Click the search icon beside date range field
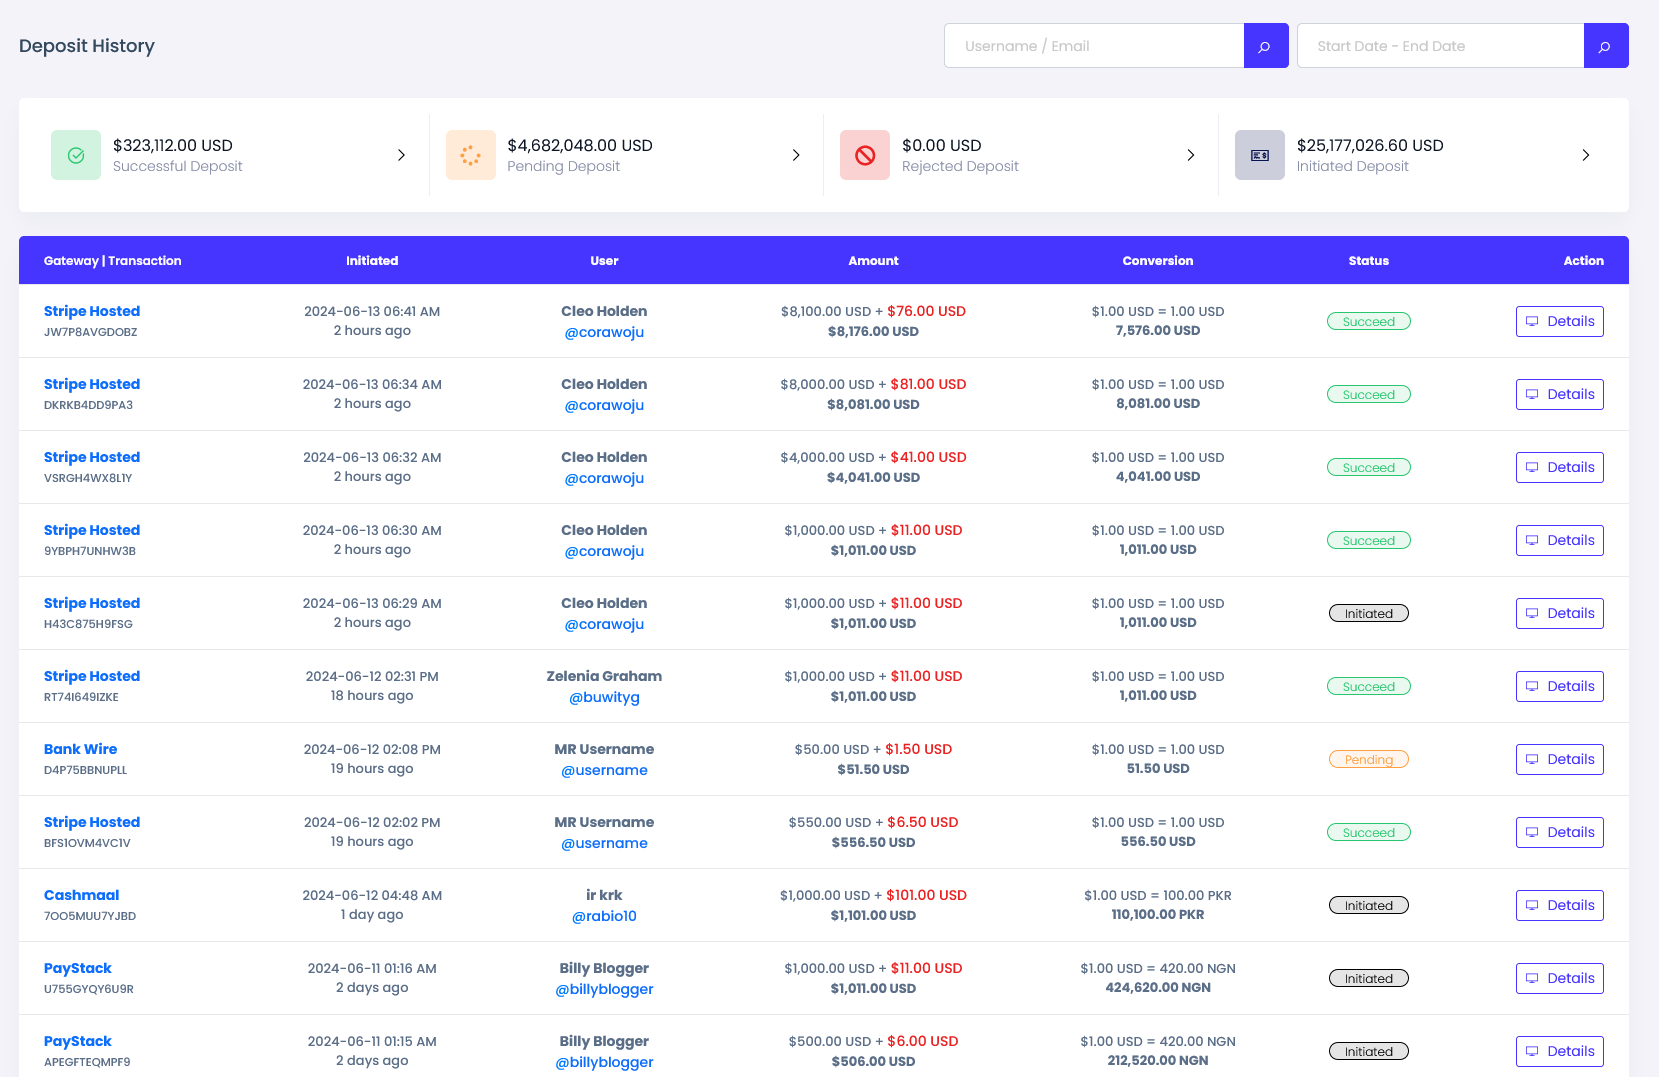Screen dimensions: 1659x1077 click(x=1605, y=46)
